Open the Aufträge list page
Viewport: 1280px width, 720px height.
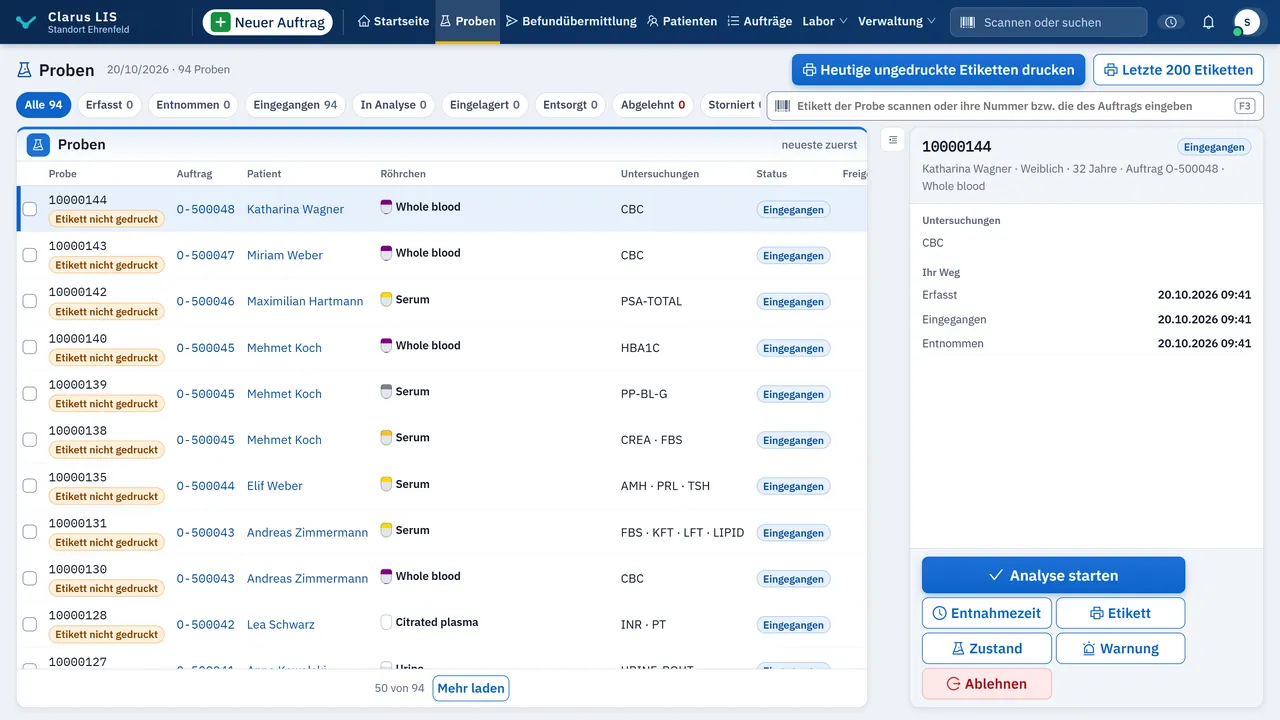click(x=759, y=21)
